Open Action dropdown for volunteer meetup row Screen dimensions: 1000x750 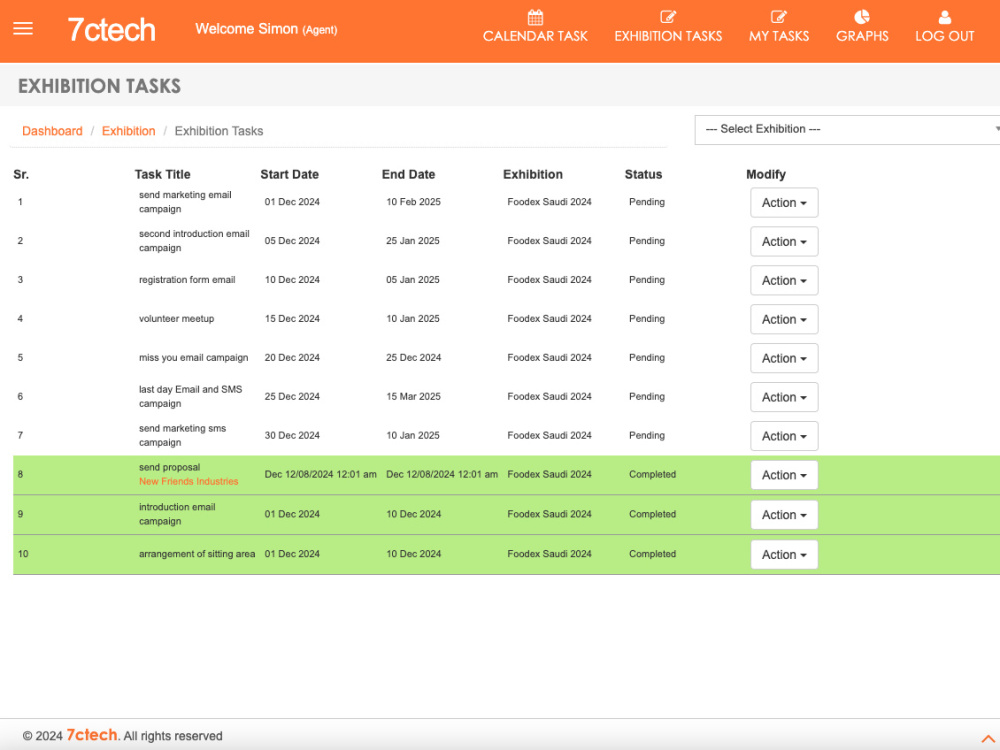coord(784,320)
